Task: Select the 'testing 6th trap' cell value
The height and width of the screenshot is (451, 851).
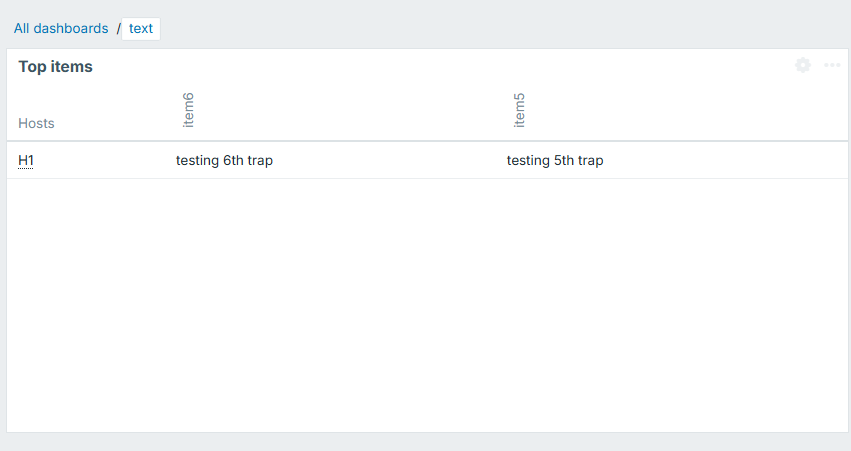Action: [x=224, y=160]
